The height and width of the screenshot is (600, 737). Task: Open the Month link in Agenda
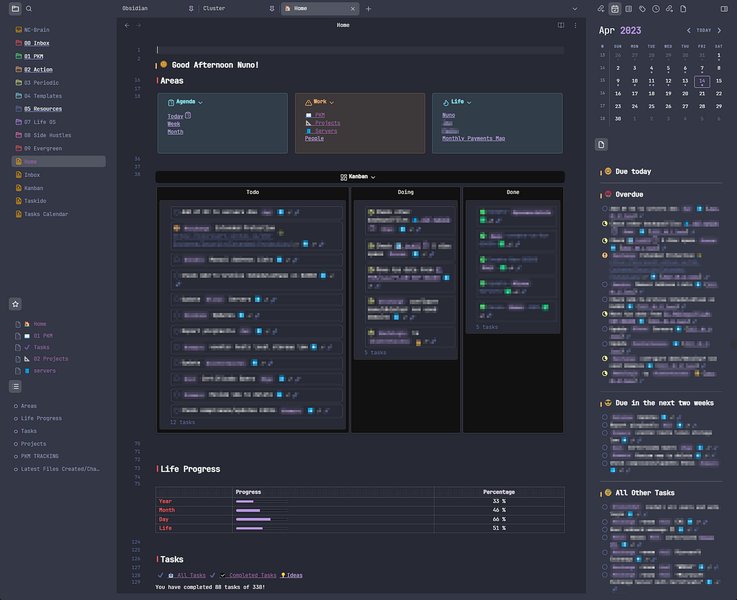click(x=175, y=132)
